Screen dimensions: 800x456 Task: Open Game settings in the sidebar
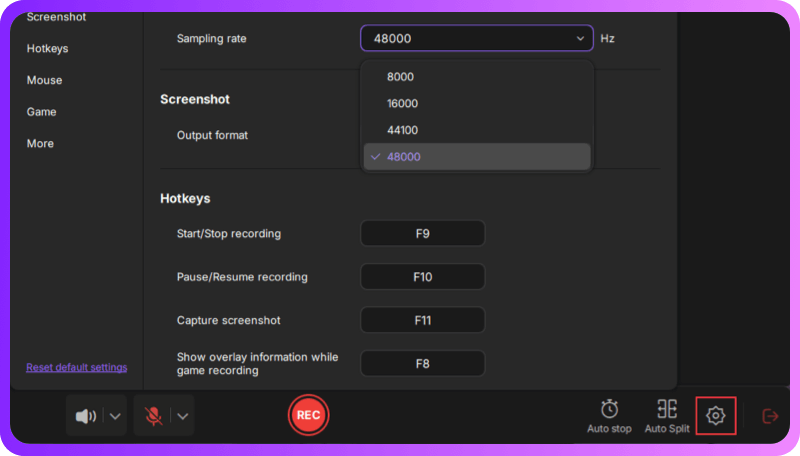coord(41,112)
